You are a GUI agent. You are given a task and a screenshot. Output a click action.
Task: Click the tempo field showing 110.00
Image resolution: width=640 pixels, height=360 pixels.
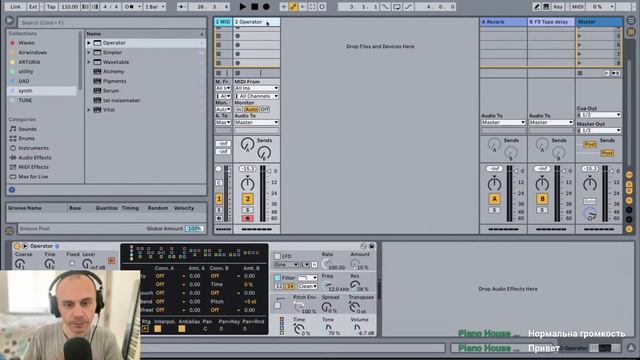coord(69,7)
